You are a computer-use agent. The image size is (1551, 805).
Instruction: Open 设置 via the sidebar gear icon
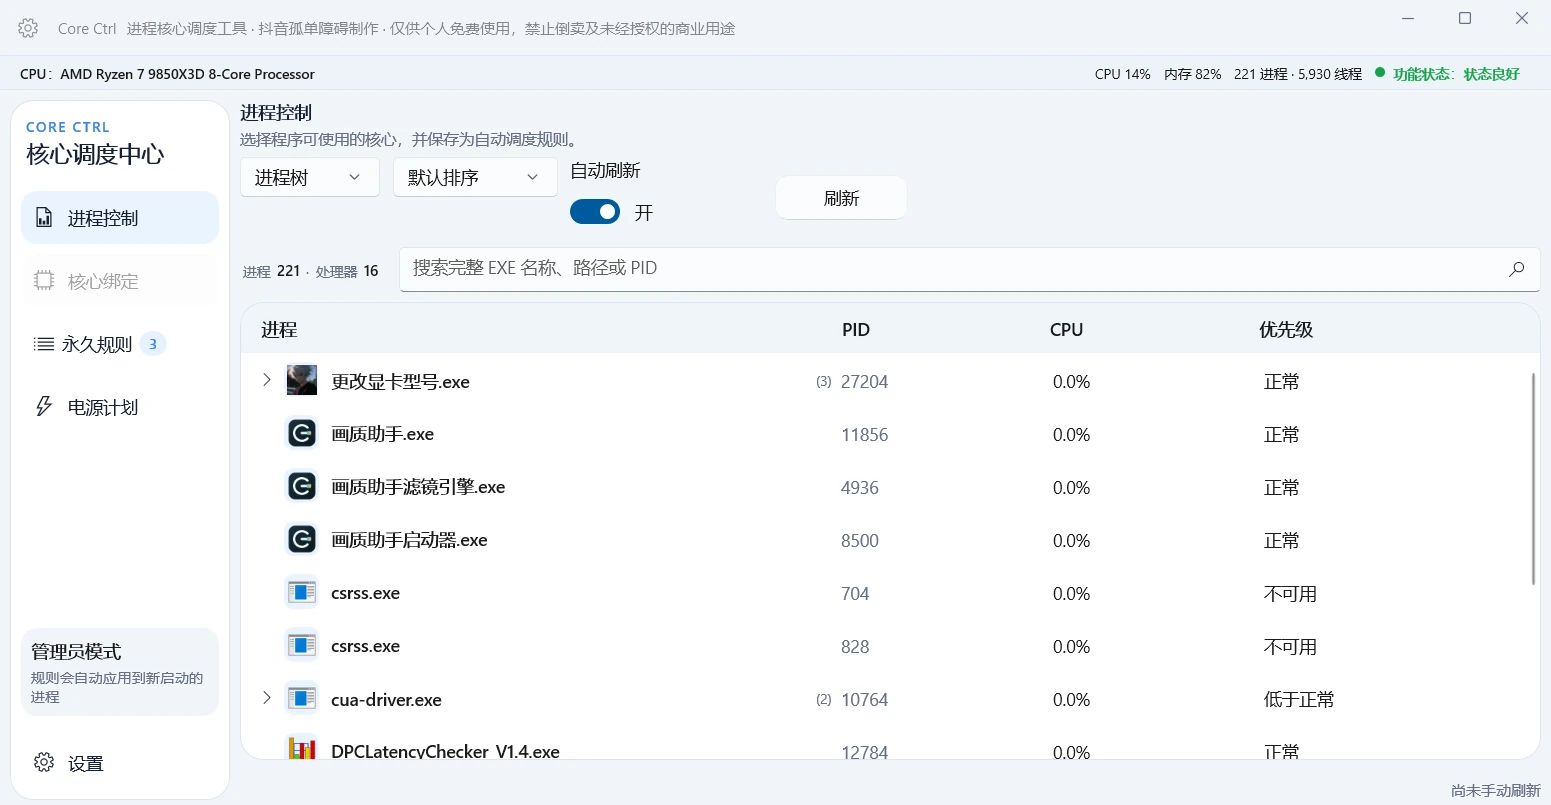tap(44, 763)
